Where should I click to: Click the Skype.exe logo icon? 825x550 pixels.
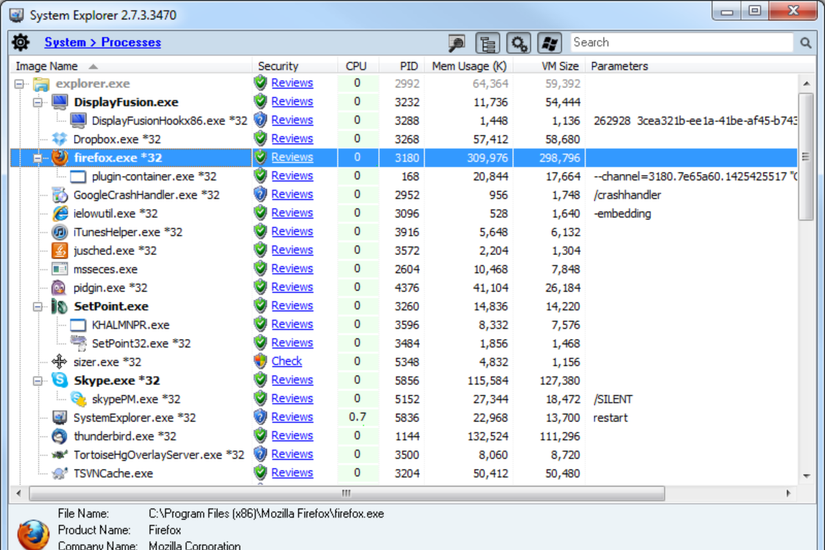click(x=59, y=380)
